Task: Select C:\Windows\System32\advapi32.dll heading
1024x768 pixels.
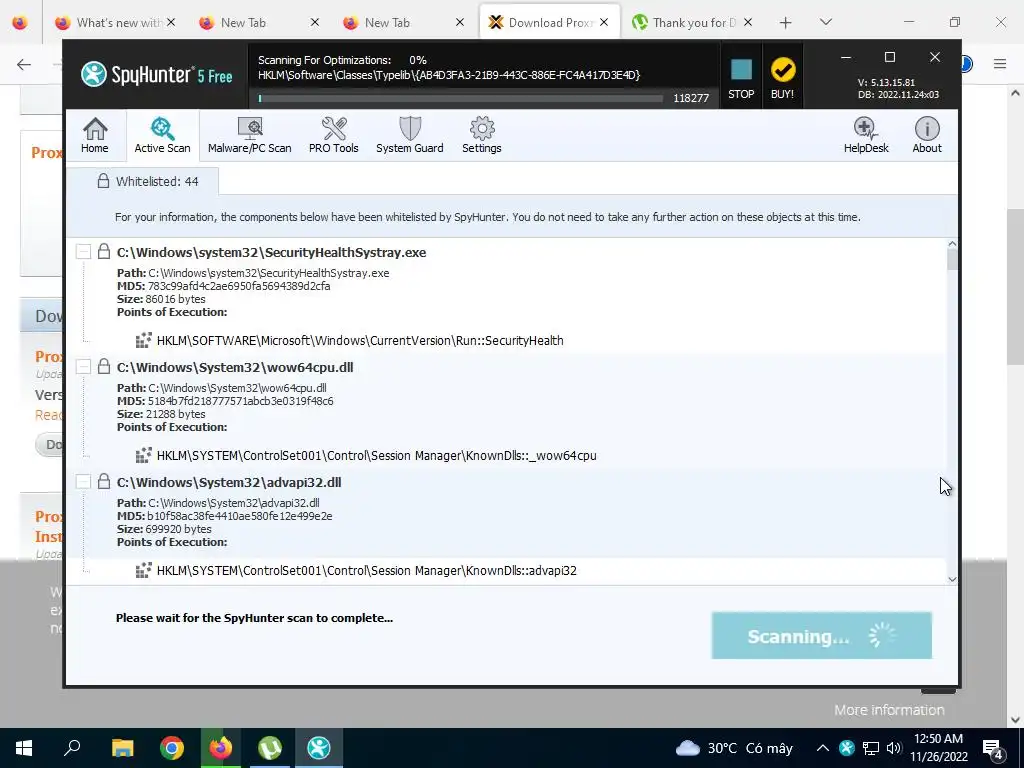Action: coord(229,483)
